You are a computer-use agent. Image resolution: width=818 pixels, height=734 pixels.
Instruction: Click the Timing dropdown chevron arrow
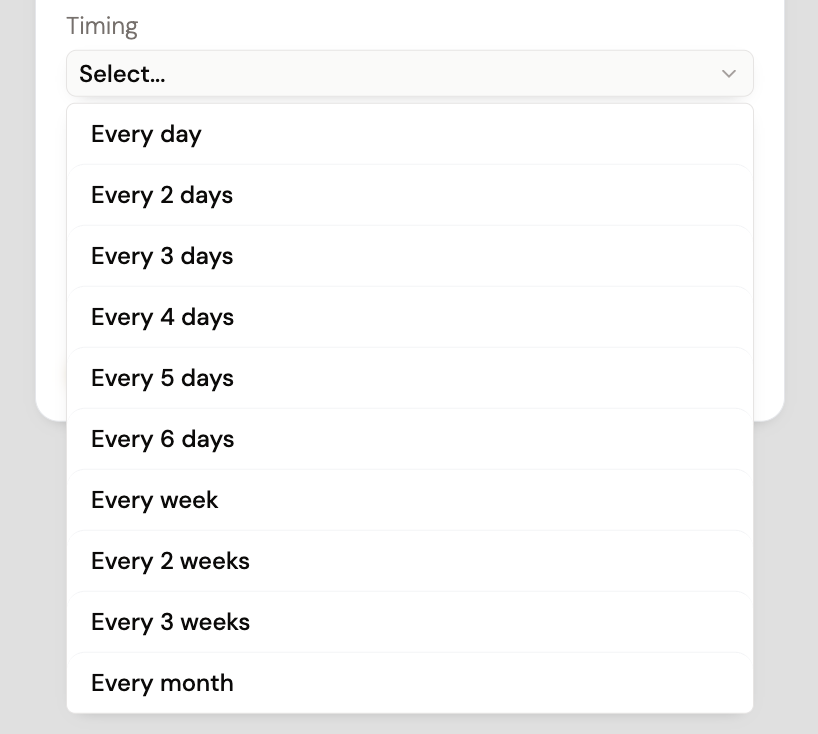coord(728,74)
